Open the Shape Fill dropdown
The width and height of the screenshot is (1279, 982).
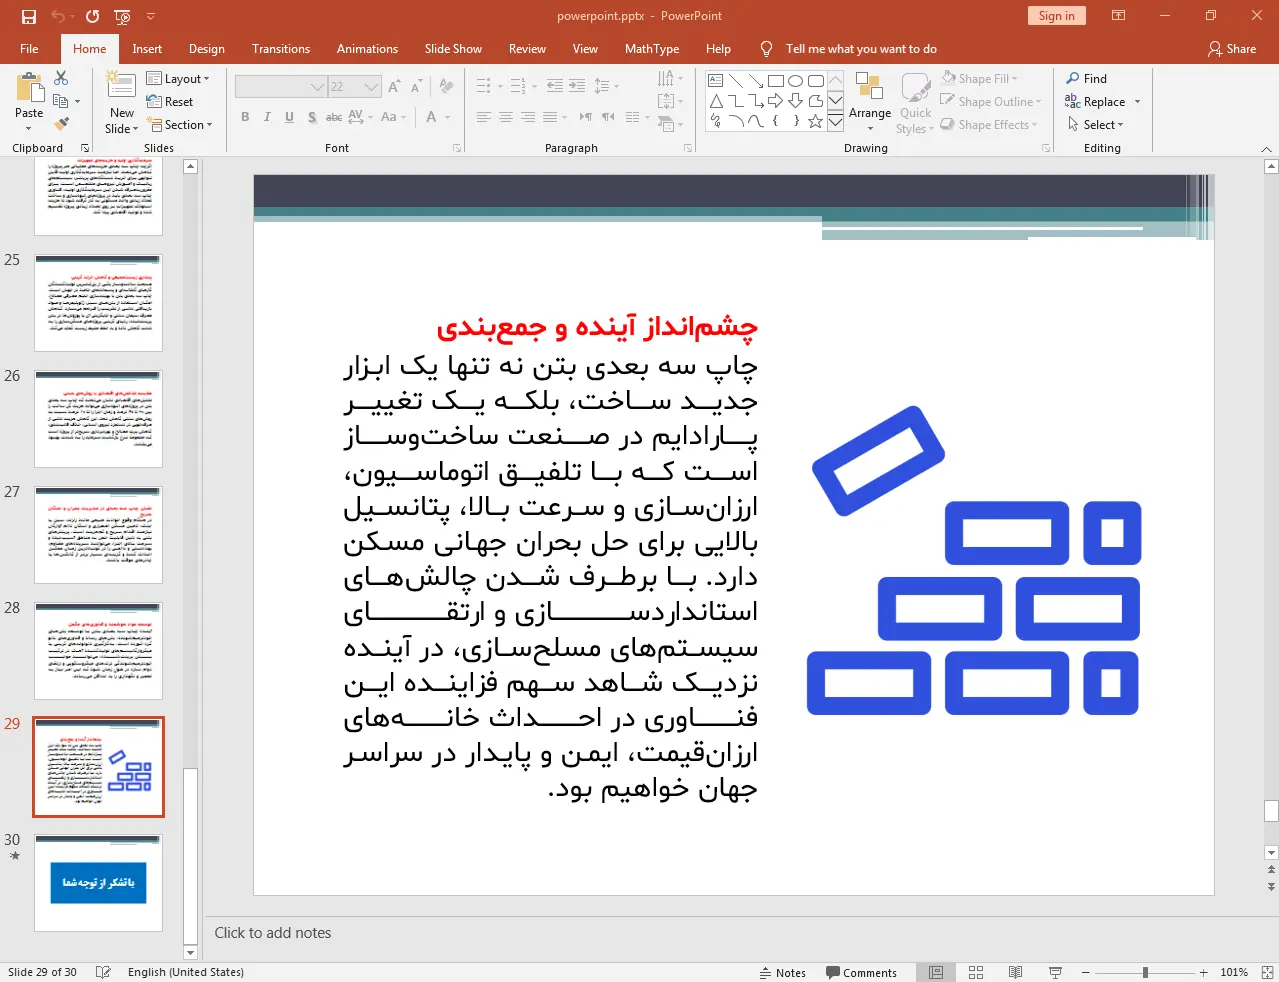coord(980,78)
